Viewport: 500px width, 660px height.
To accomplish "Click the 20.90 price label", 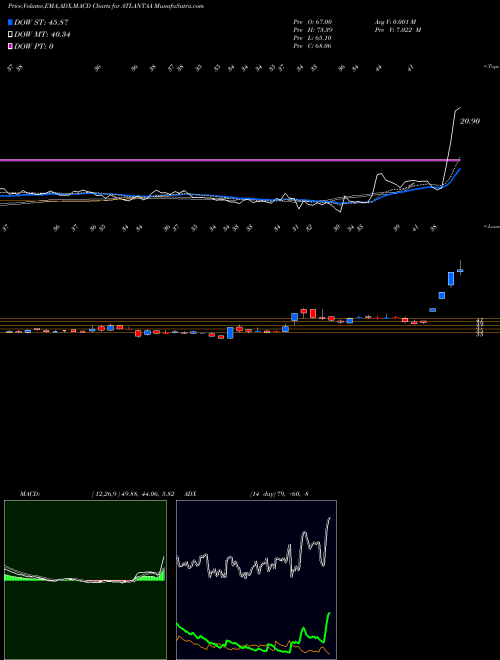I will click(470, 121).
